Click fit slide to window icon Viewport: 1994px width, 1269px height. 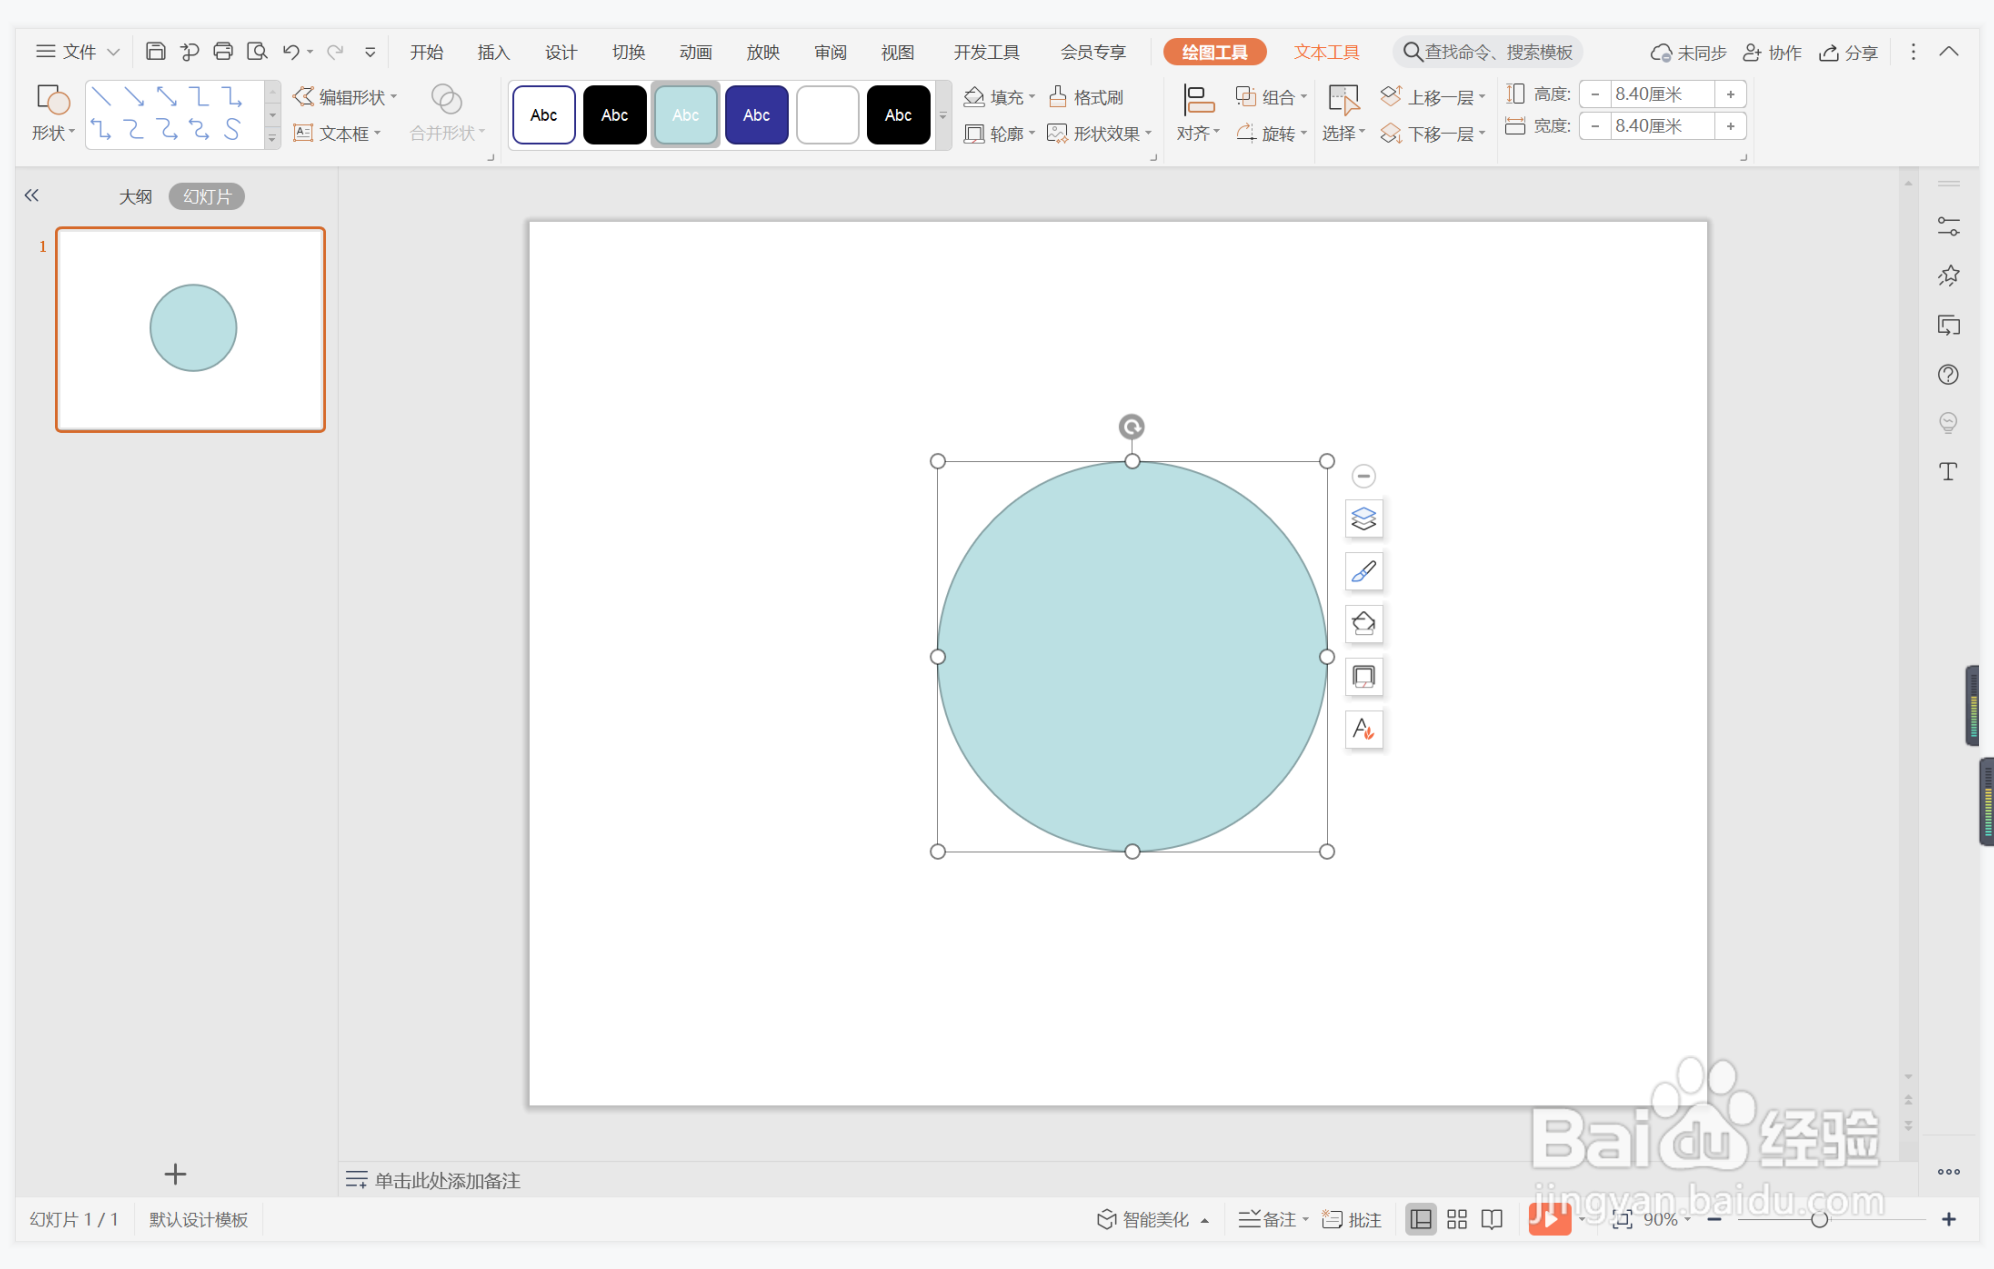pyautogui.click(x=1621, y=1219)
